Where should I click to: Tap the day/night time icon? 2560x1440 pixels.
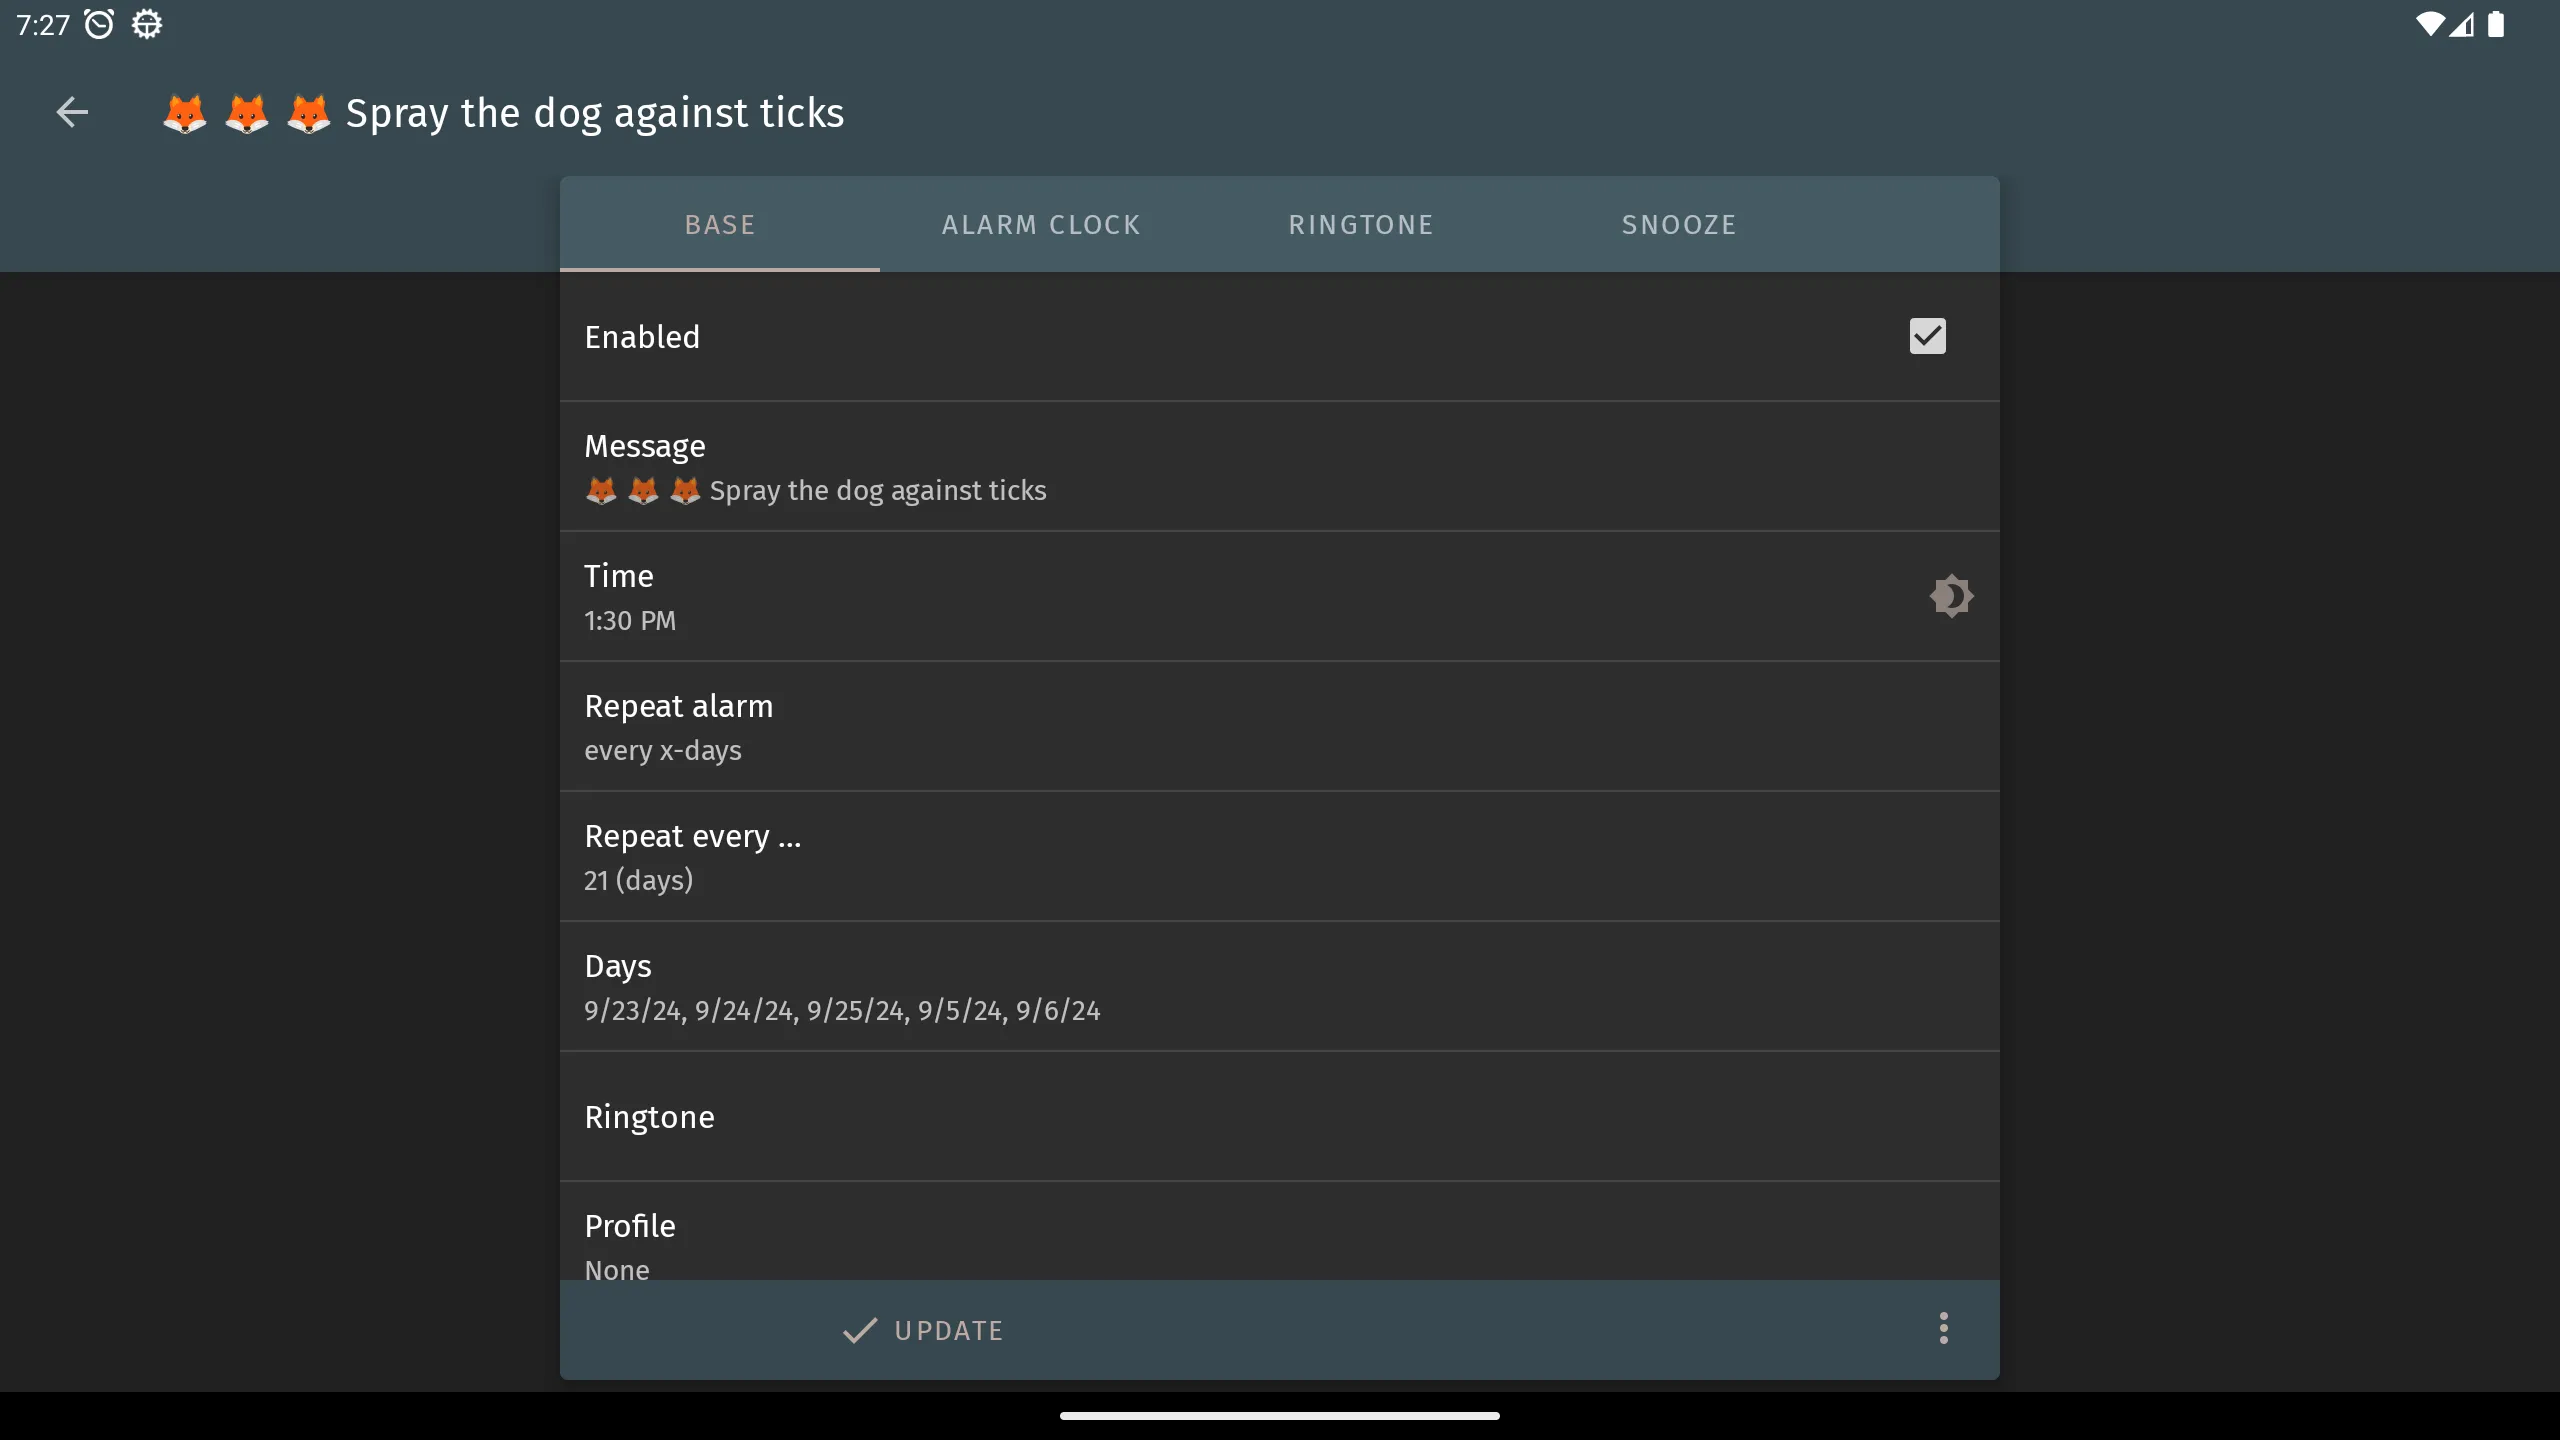pos(1950,596)
